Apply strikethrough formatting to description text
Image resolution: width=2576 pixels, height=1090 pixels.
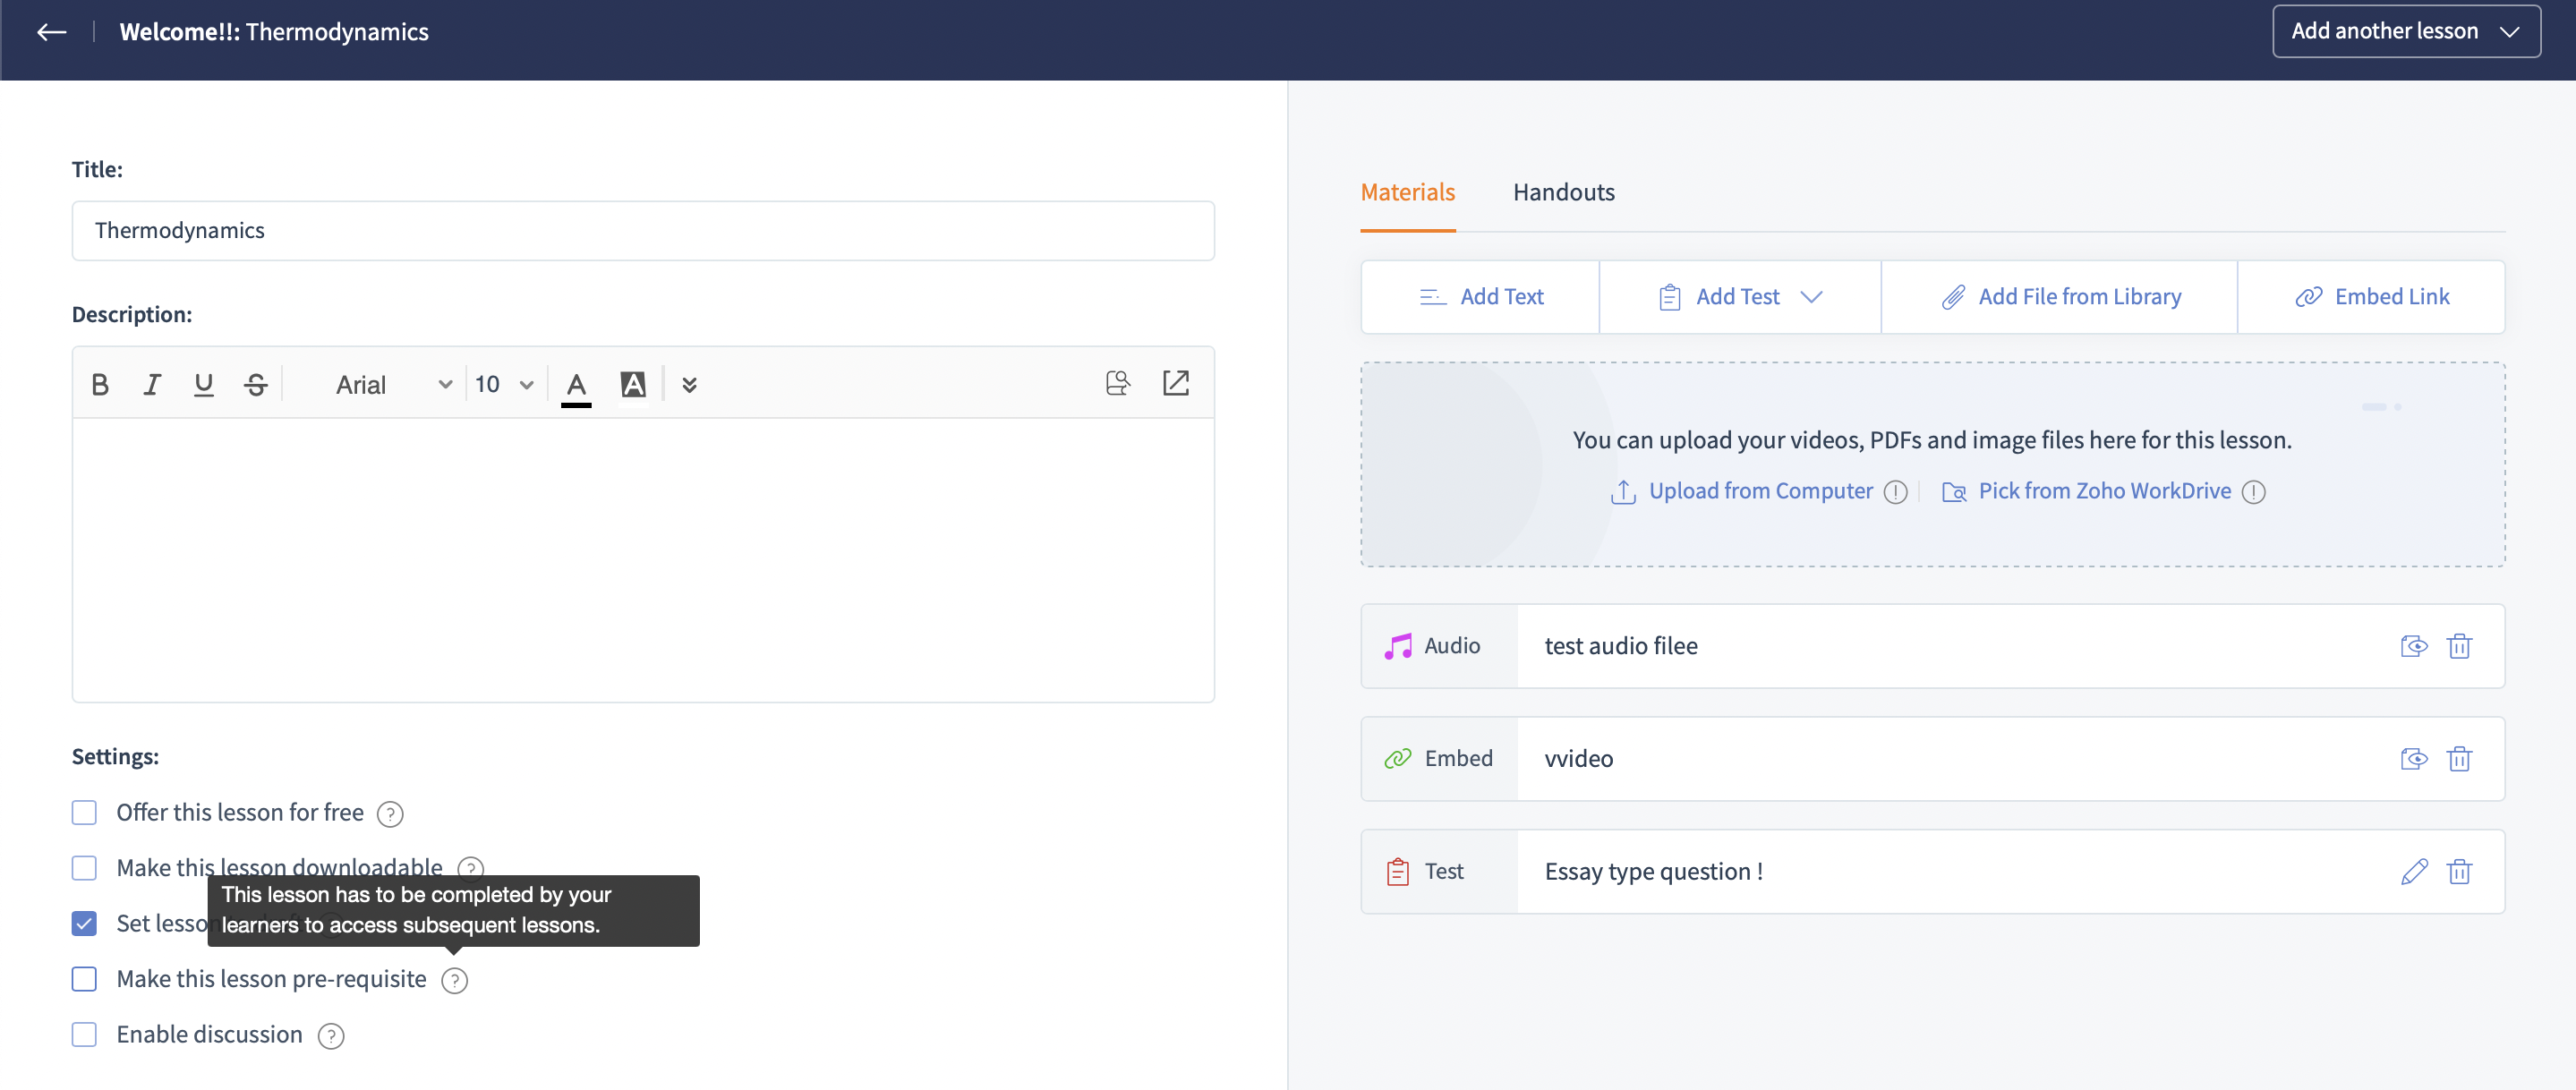click(256, 385)
